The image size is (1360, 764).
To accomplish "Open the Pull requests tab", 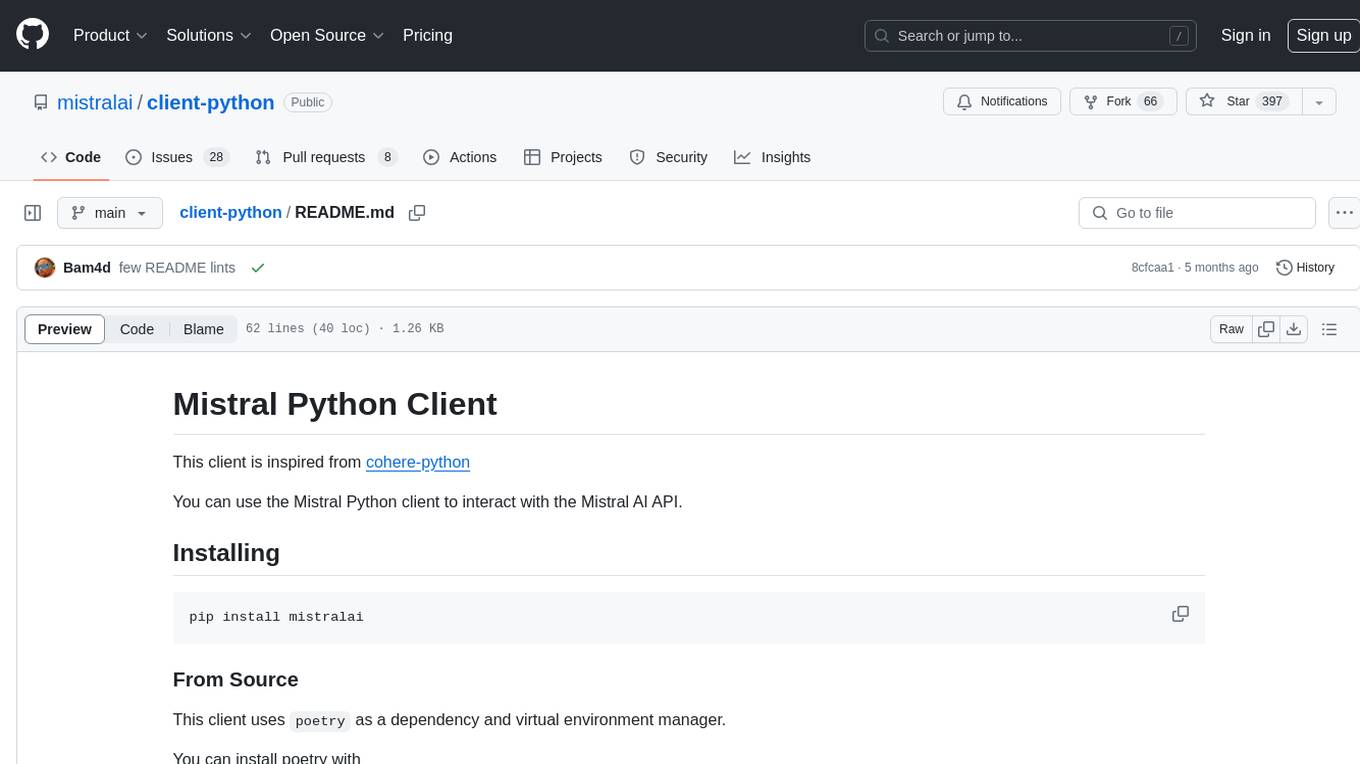I will coord(326,157).
